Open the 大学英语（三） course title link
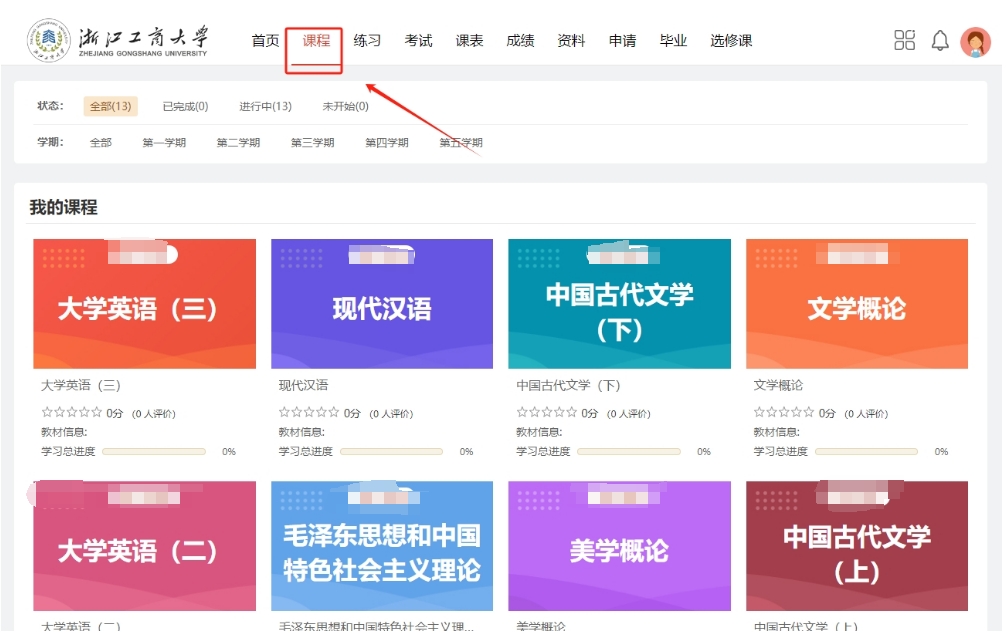The height and width of the screenshot is (633, 1006). 81,385
